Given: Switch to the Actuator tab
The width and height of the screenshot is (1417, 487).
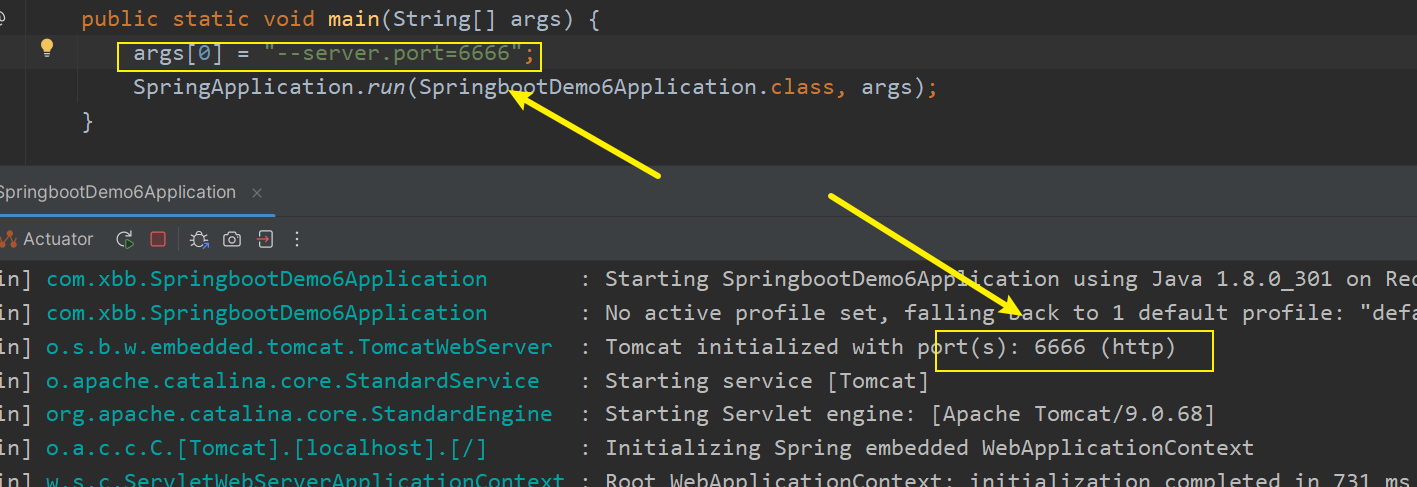Looking at the screenshot, I should coord(48,239).
